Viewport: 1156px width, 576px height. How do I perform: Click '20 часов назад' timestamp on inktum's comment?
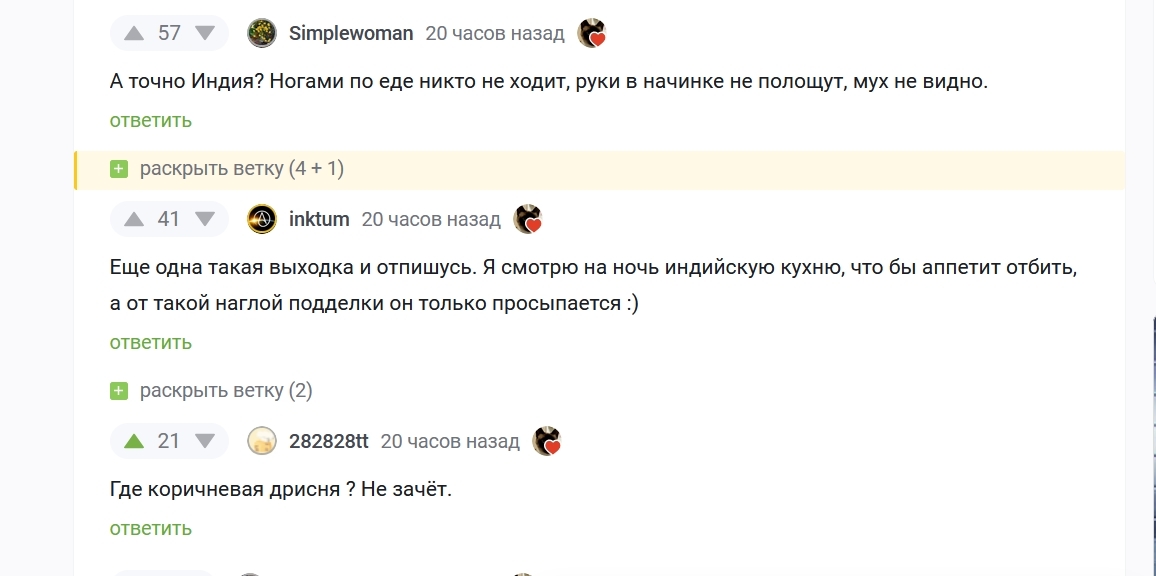(x=431, y=219)
